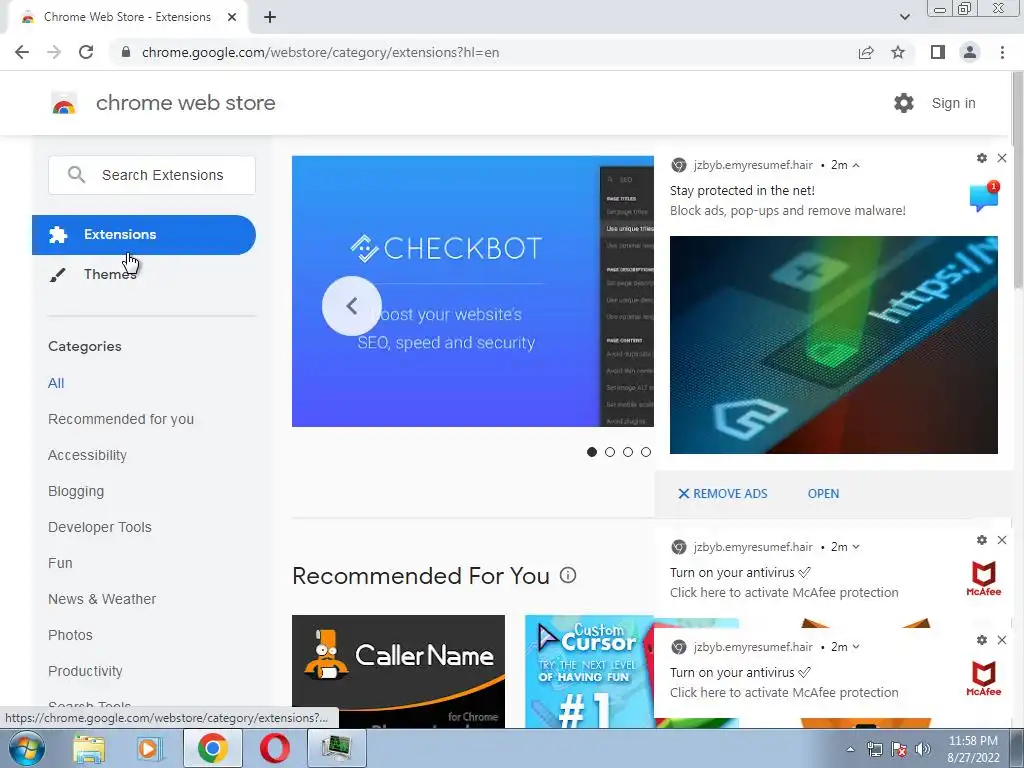Screen dimensions: 1024x768
Task: Open the Chrome profile avatar menu
Action: (x=970, y=52)
